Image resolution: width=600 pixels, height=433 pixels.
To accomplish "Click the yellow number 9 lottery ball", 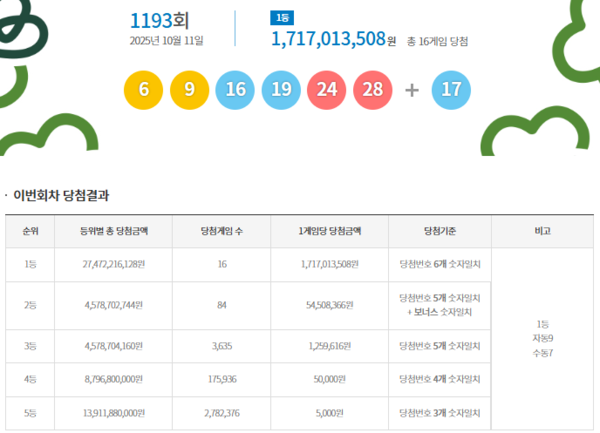I will pyautogui.click(x=188, y=89).
